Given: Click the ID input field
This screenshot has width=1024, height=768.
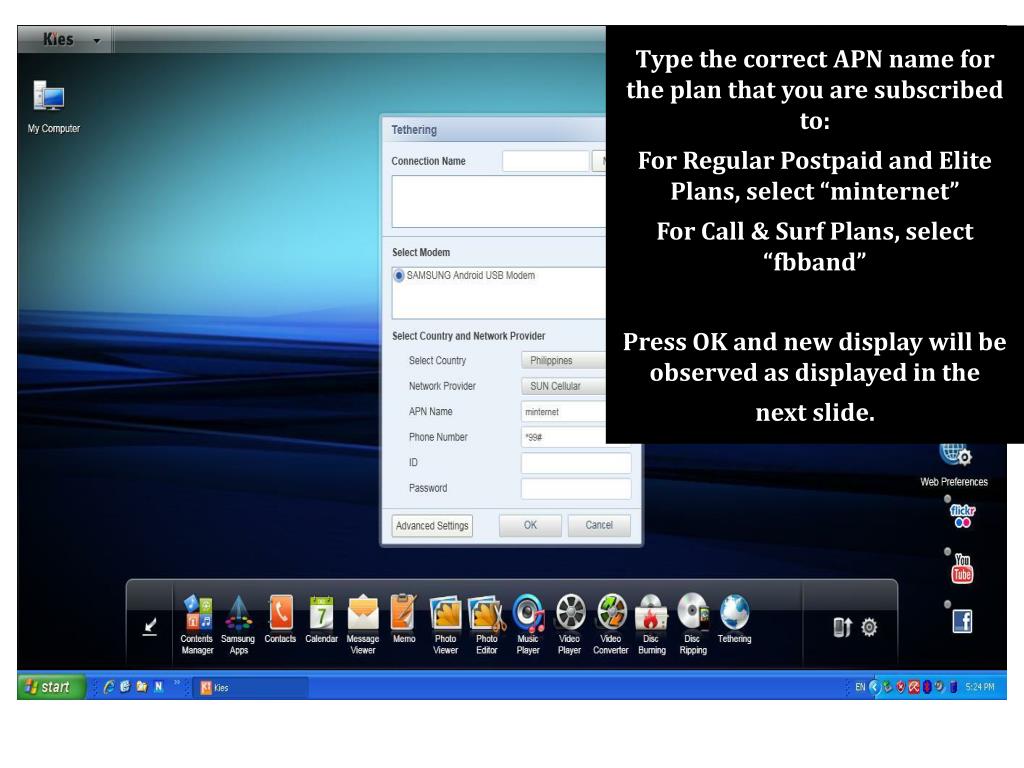Looking at the screenshot, I should pyautogui.click(x=576, y=463).
